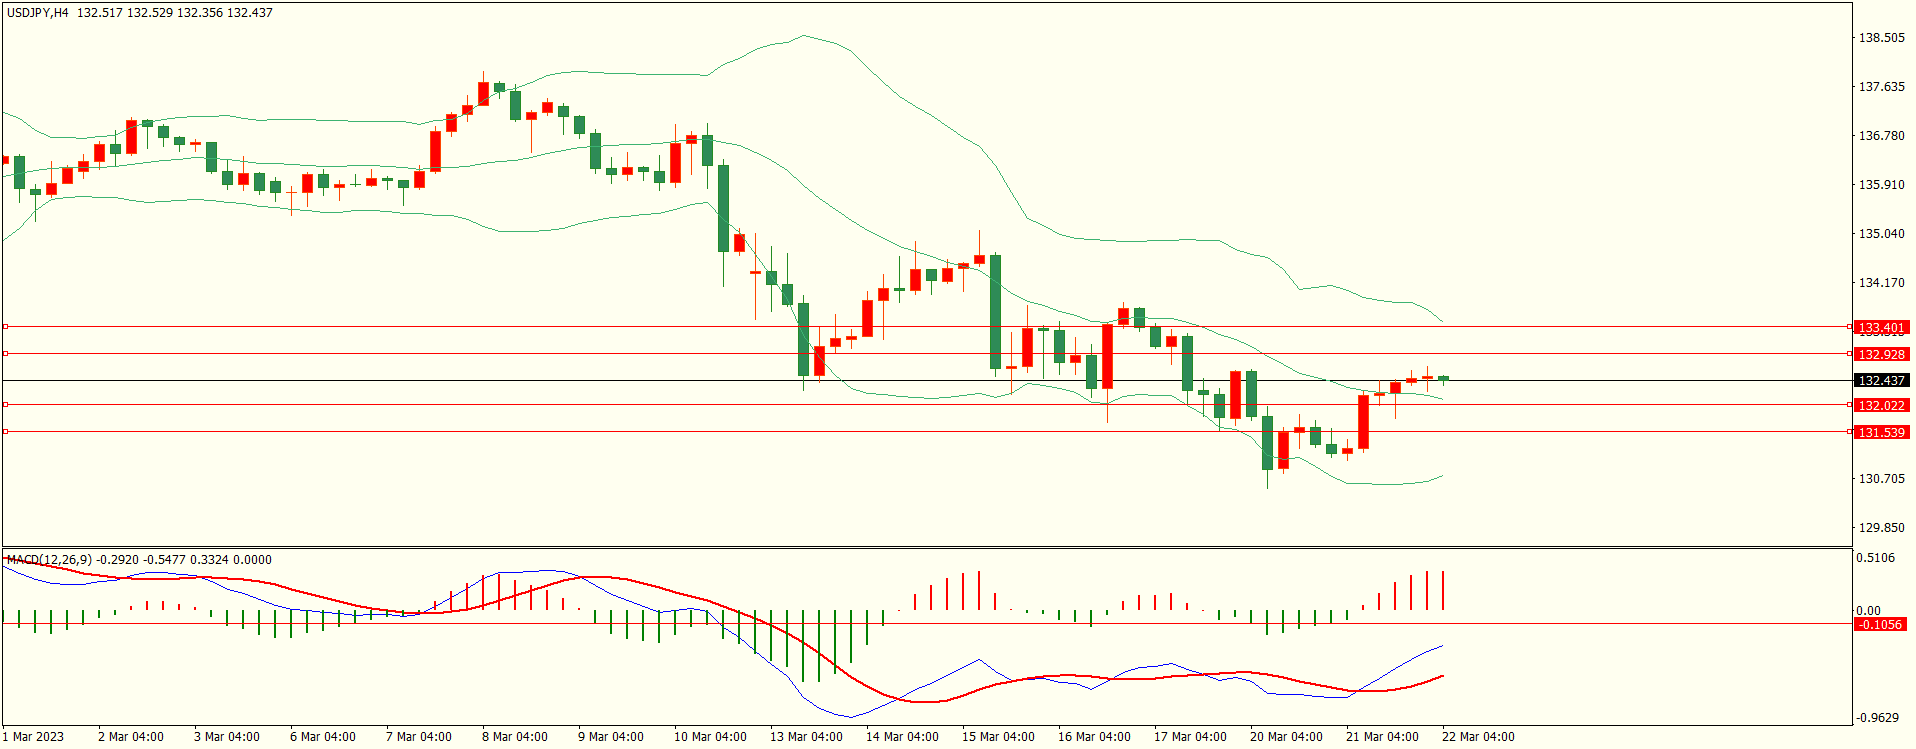
Task: Click the 14 Mar 04:00 date label
Action: point(902,737)
